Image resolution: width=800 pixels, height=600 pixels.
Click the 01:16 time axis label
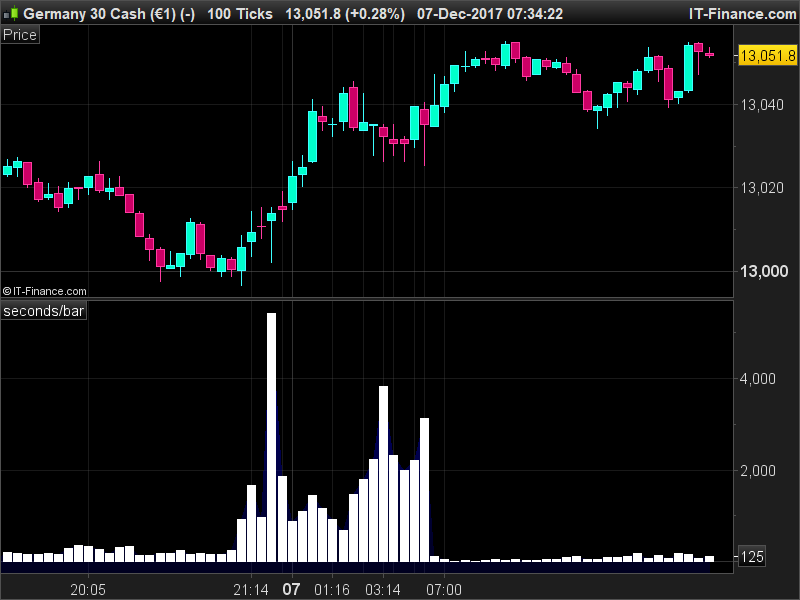click(x=332, y=590)
